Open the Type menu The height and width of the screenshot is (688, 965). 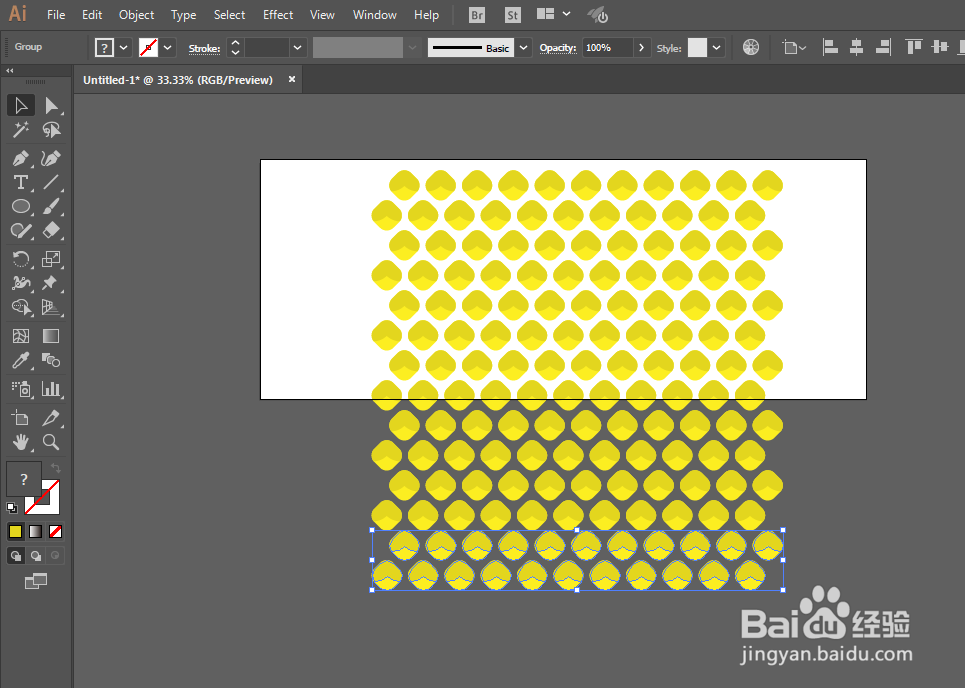[183, 15]
